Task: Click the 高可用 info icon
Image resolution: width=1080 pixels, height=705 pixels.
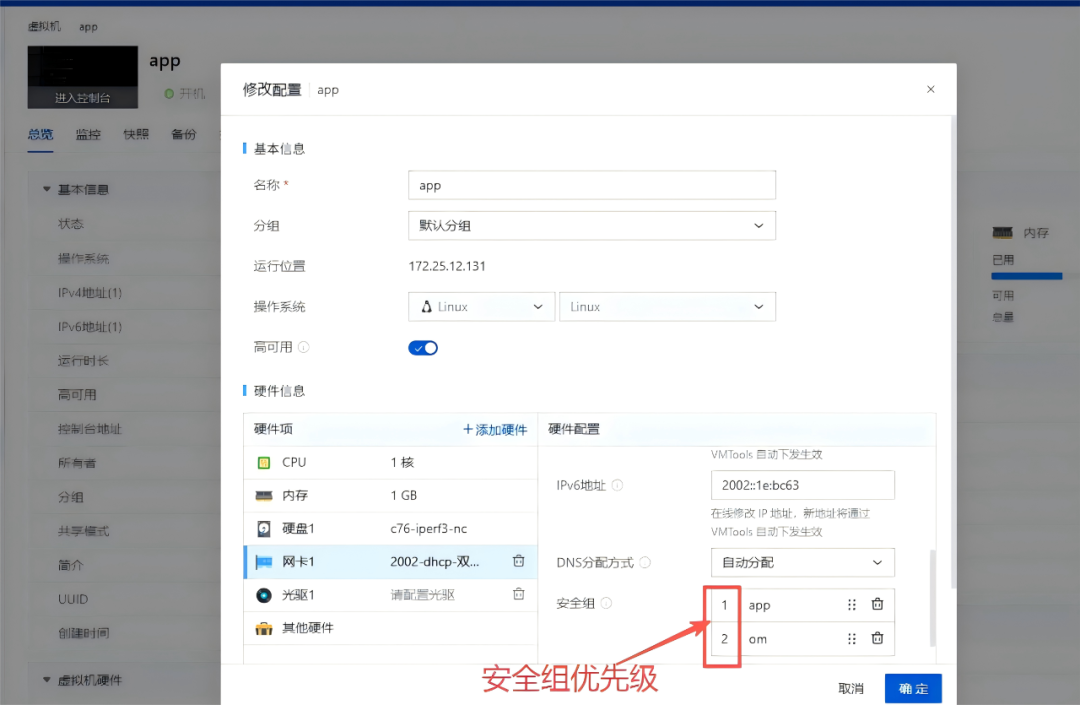Action: [x=304, y=347]
